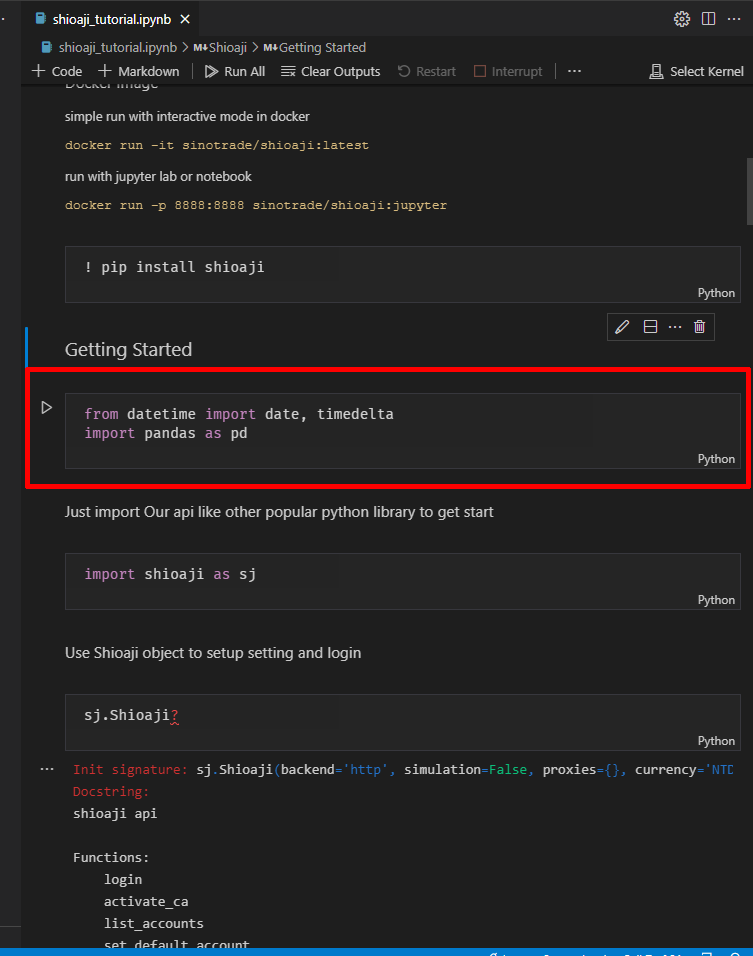This screenshot has width=753, height=956.
Task: Click the 'Functions:' output label
Action: tap(111, 857)
